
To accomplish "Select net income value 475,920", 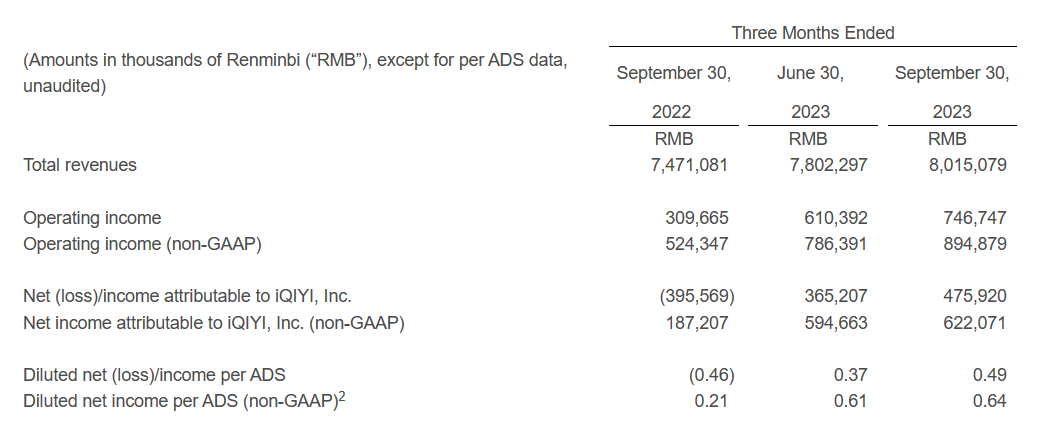I will click(974, 296).
